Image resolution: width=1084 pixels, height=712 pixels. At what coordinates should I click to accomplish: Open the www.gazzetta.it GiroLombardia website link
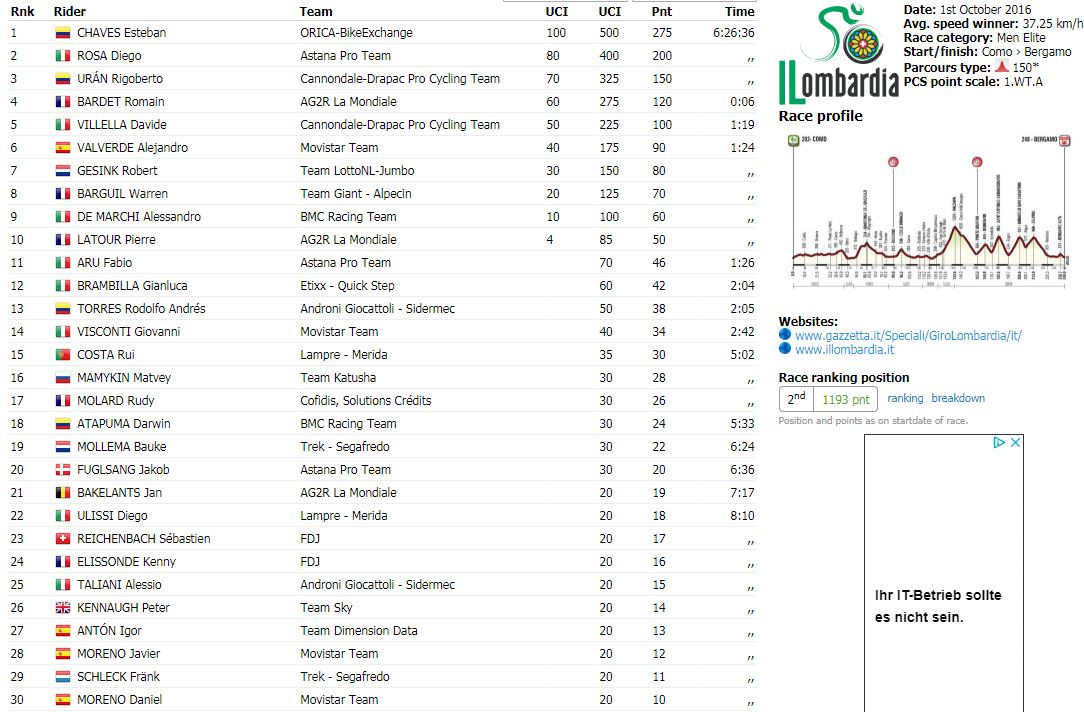(908, 335)
